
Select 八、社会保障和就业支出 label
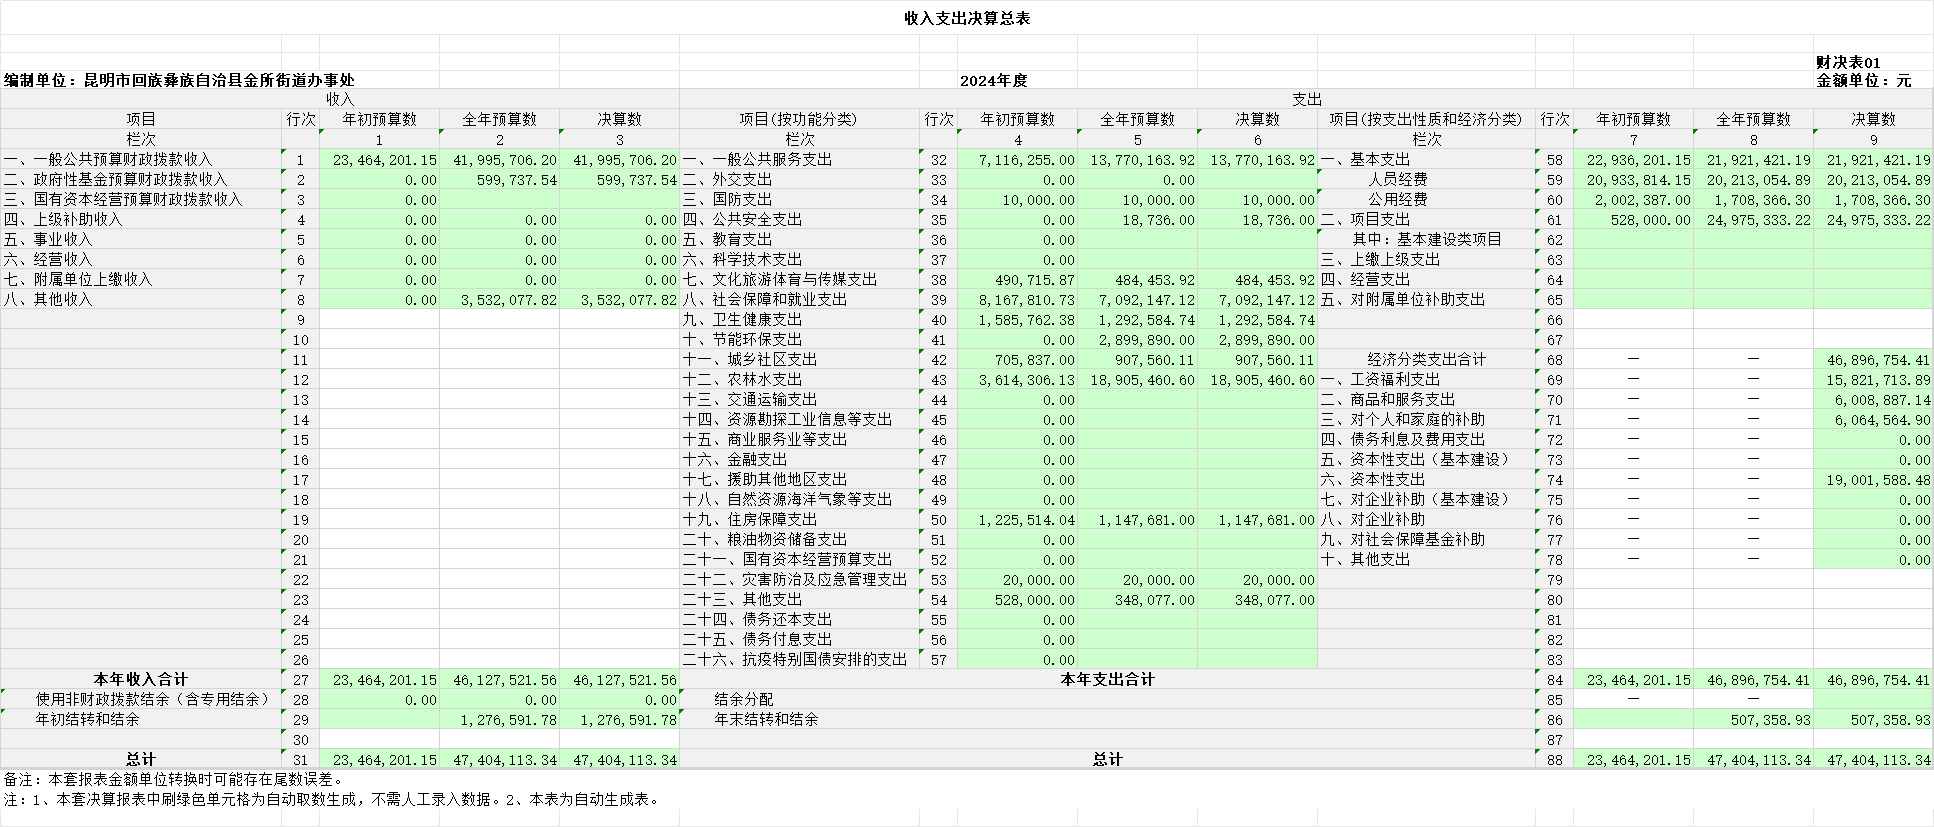click(765, 299)
